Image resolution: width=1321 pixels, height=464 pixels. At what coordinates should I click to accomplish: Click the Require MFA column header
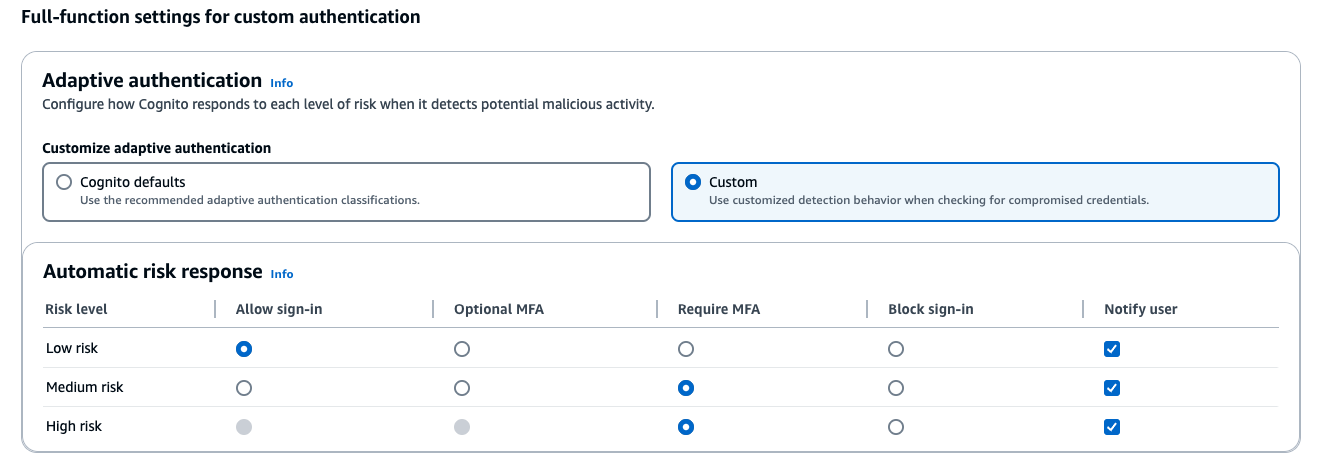[x=719, y=310]
